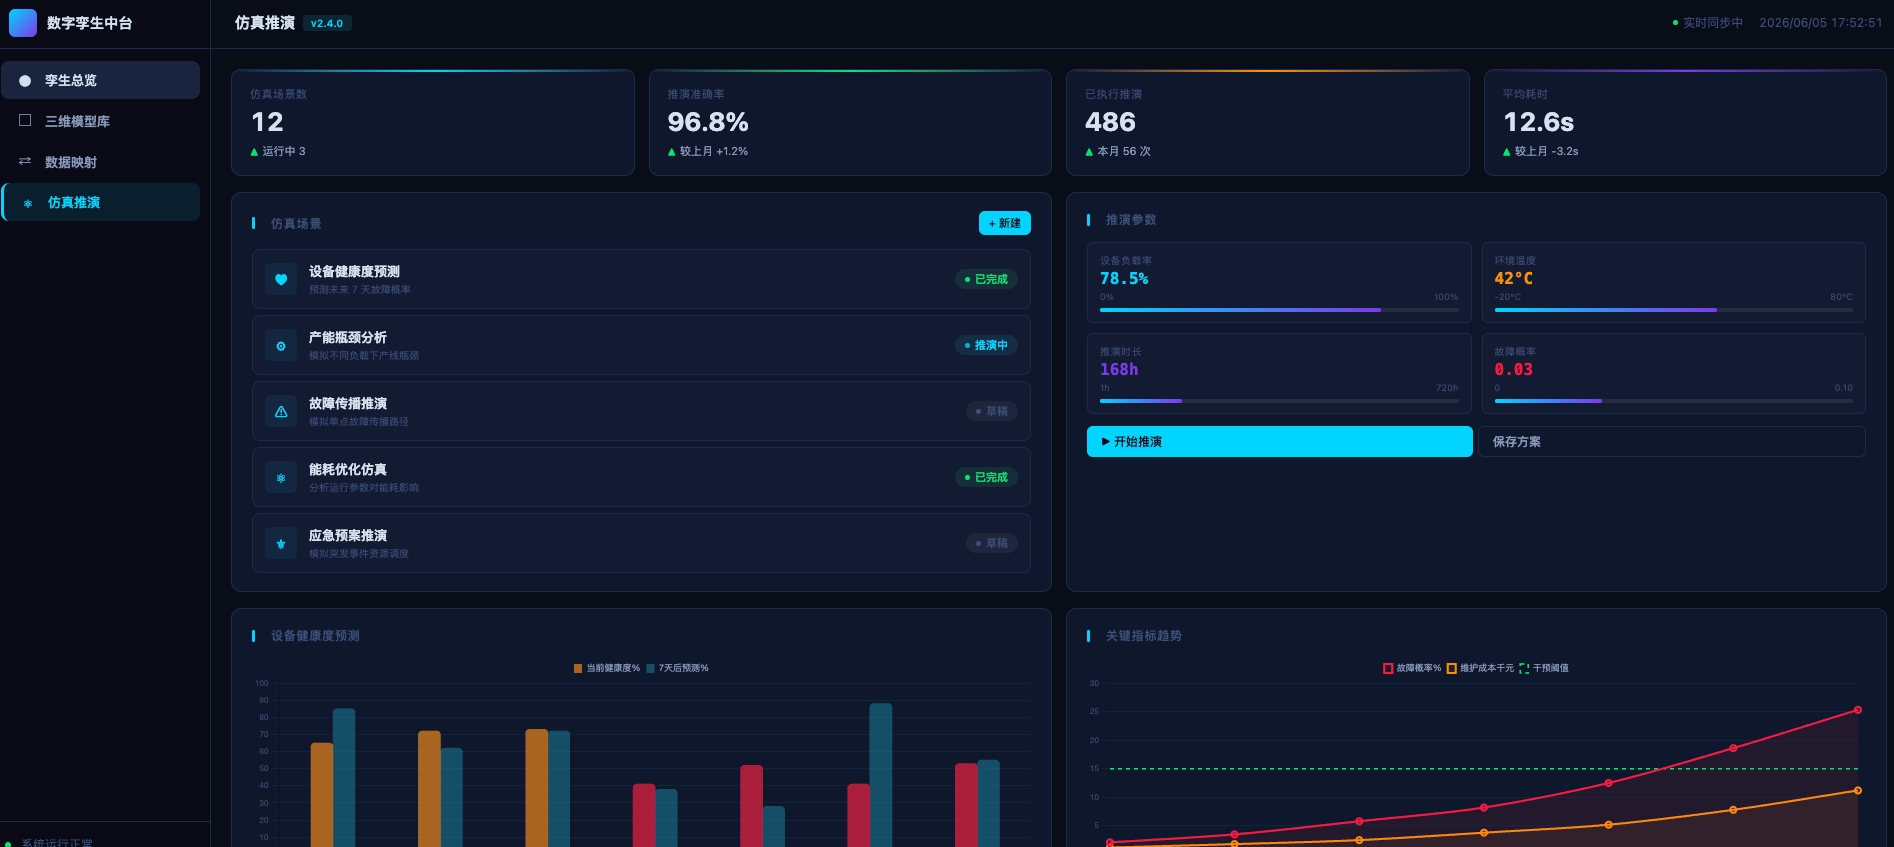This screenshot has width=1894, height=847.
Task: Click the 数字孪生中台 gradient logo icon
Action: (x=23, y=23)
